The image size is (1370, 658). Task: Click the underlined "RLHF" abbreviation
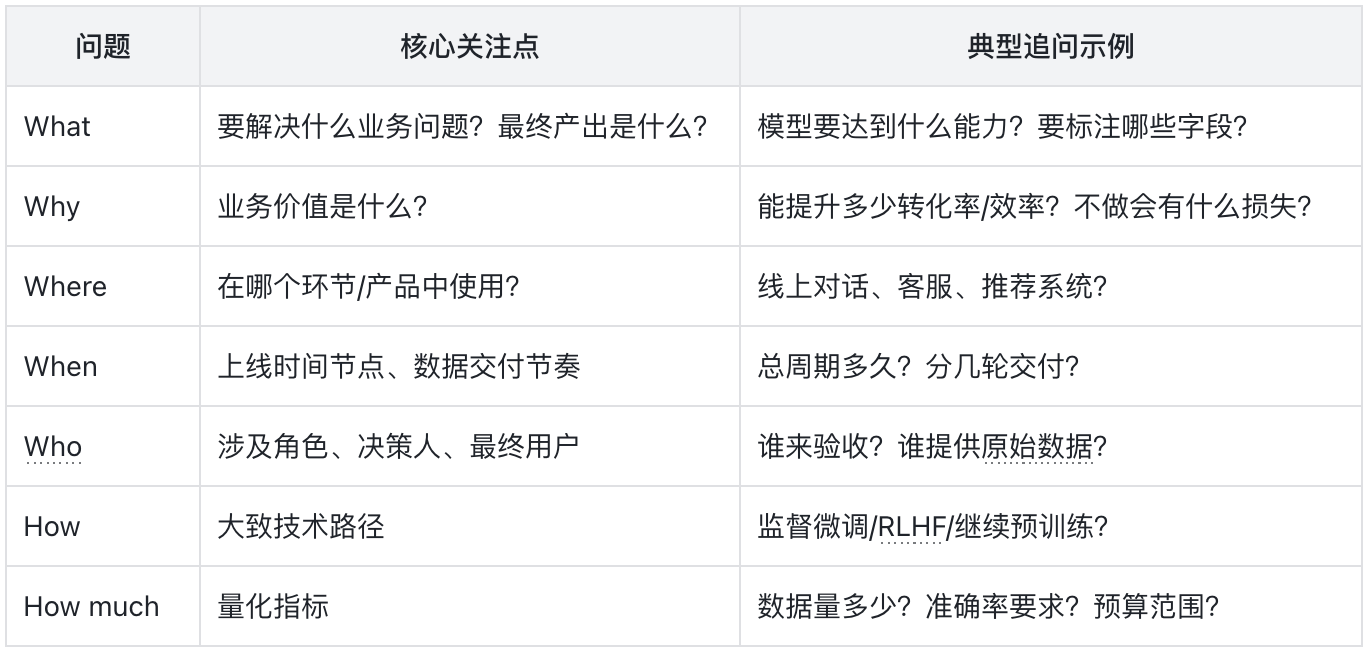(909, 527)
